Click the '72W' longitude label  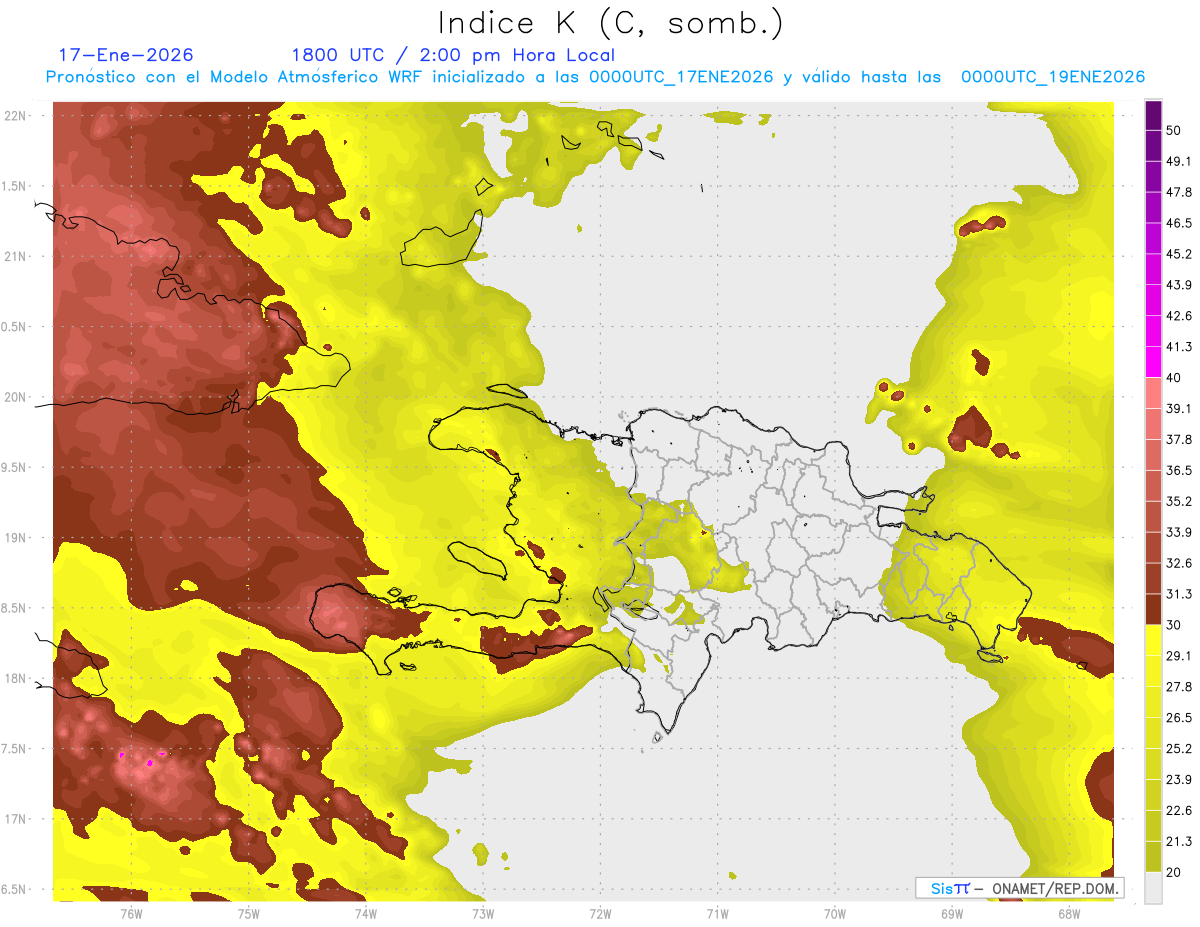click(x=600, y=915)
